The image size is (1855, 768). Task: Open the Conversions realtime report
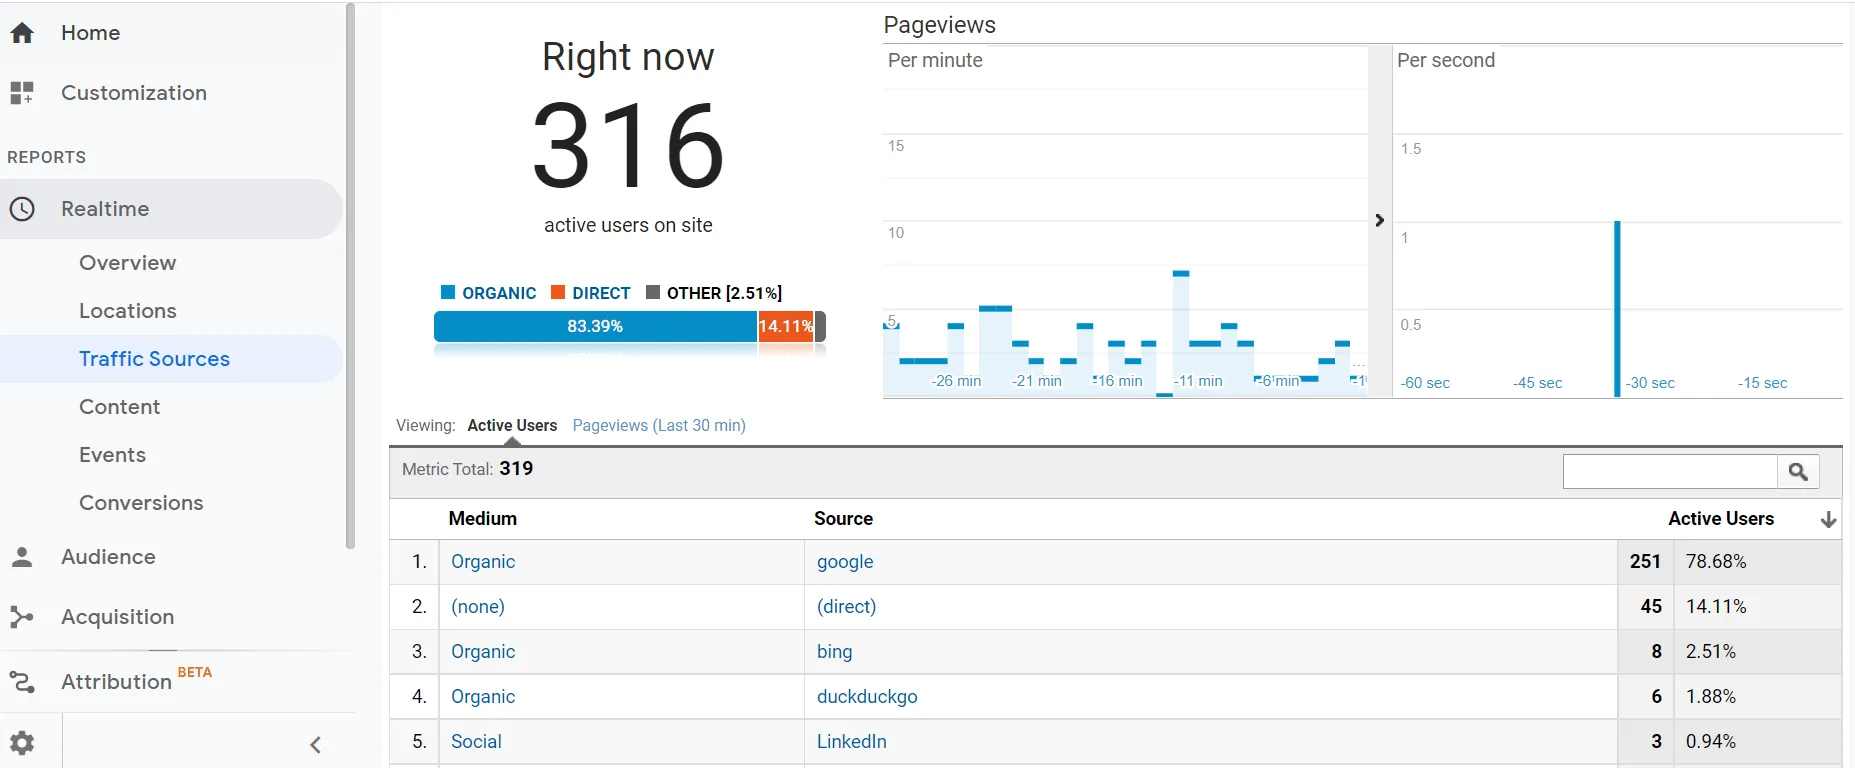pos(141,503)
